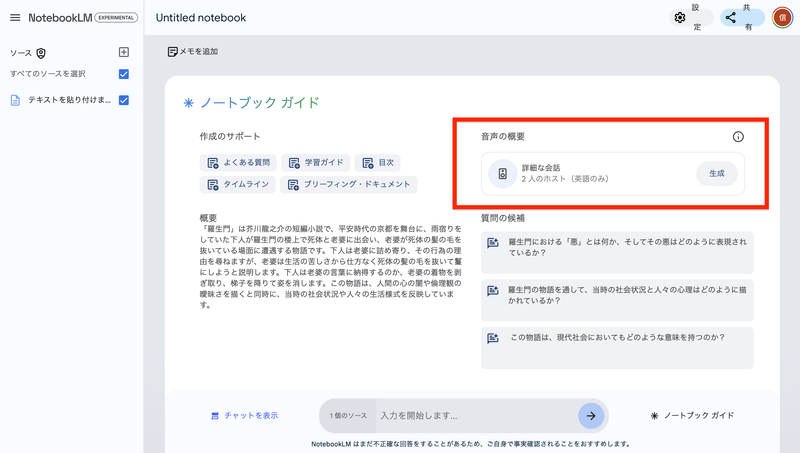Open ブリーフィング・ドキュメント chip
This screenshot has height=453, width=800.
coord(348,184)
